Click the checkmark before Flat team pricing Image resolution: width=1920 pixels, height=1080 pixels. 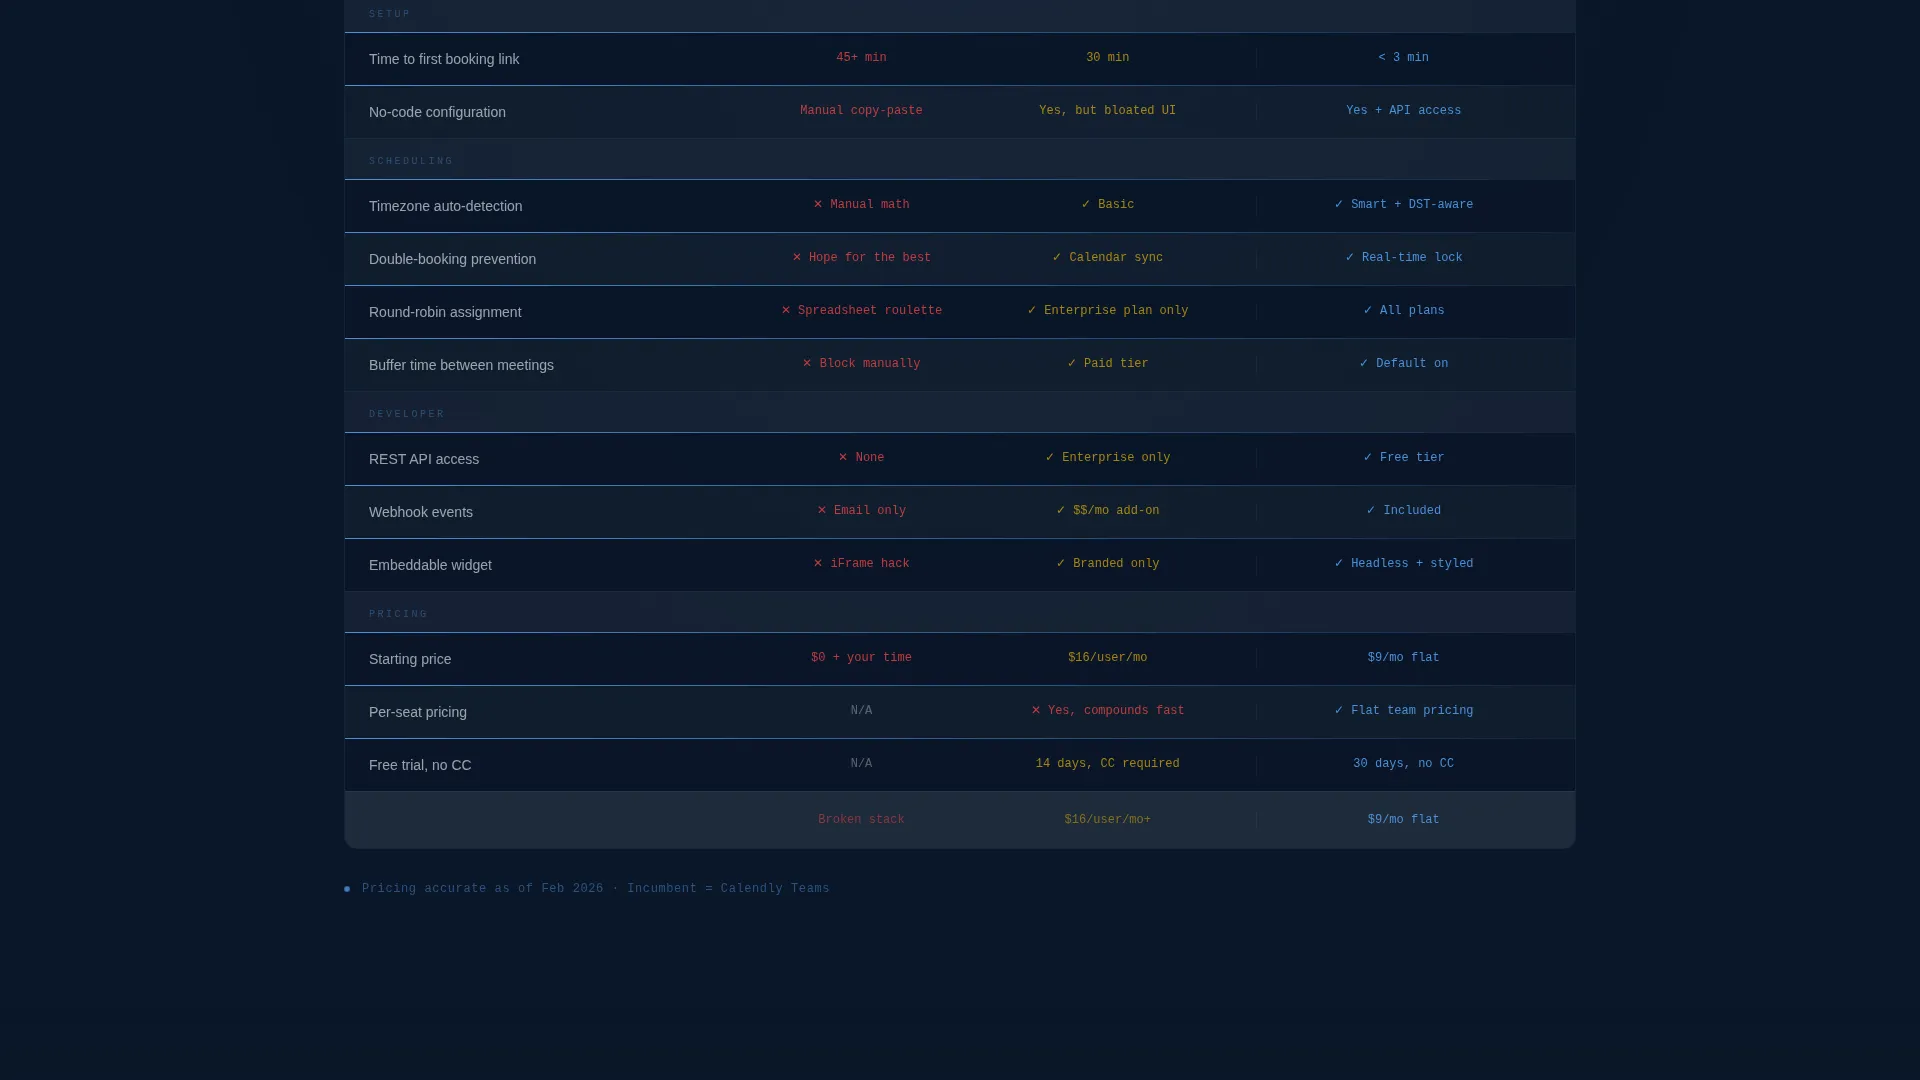point(1339,711)
